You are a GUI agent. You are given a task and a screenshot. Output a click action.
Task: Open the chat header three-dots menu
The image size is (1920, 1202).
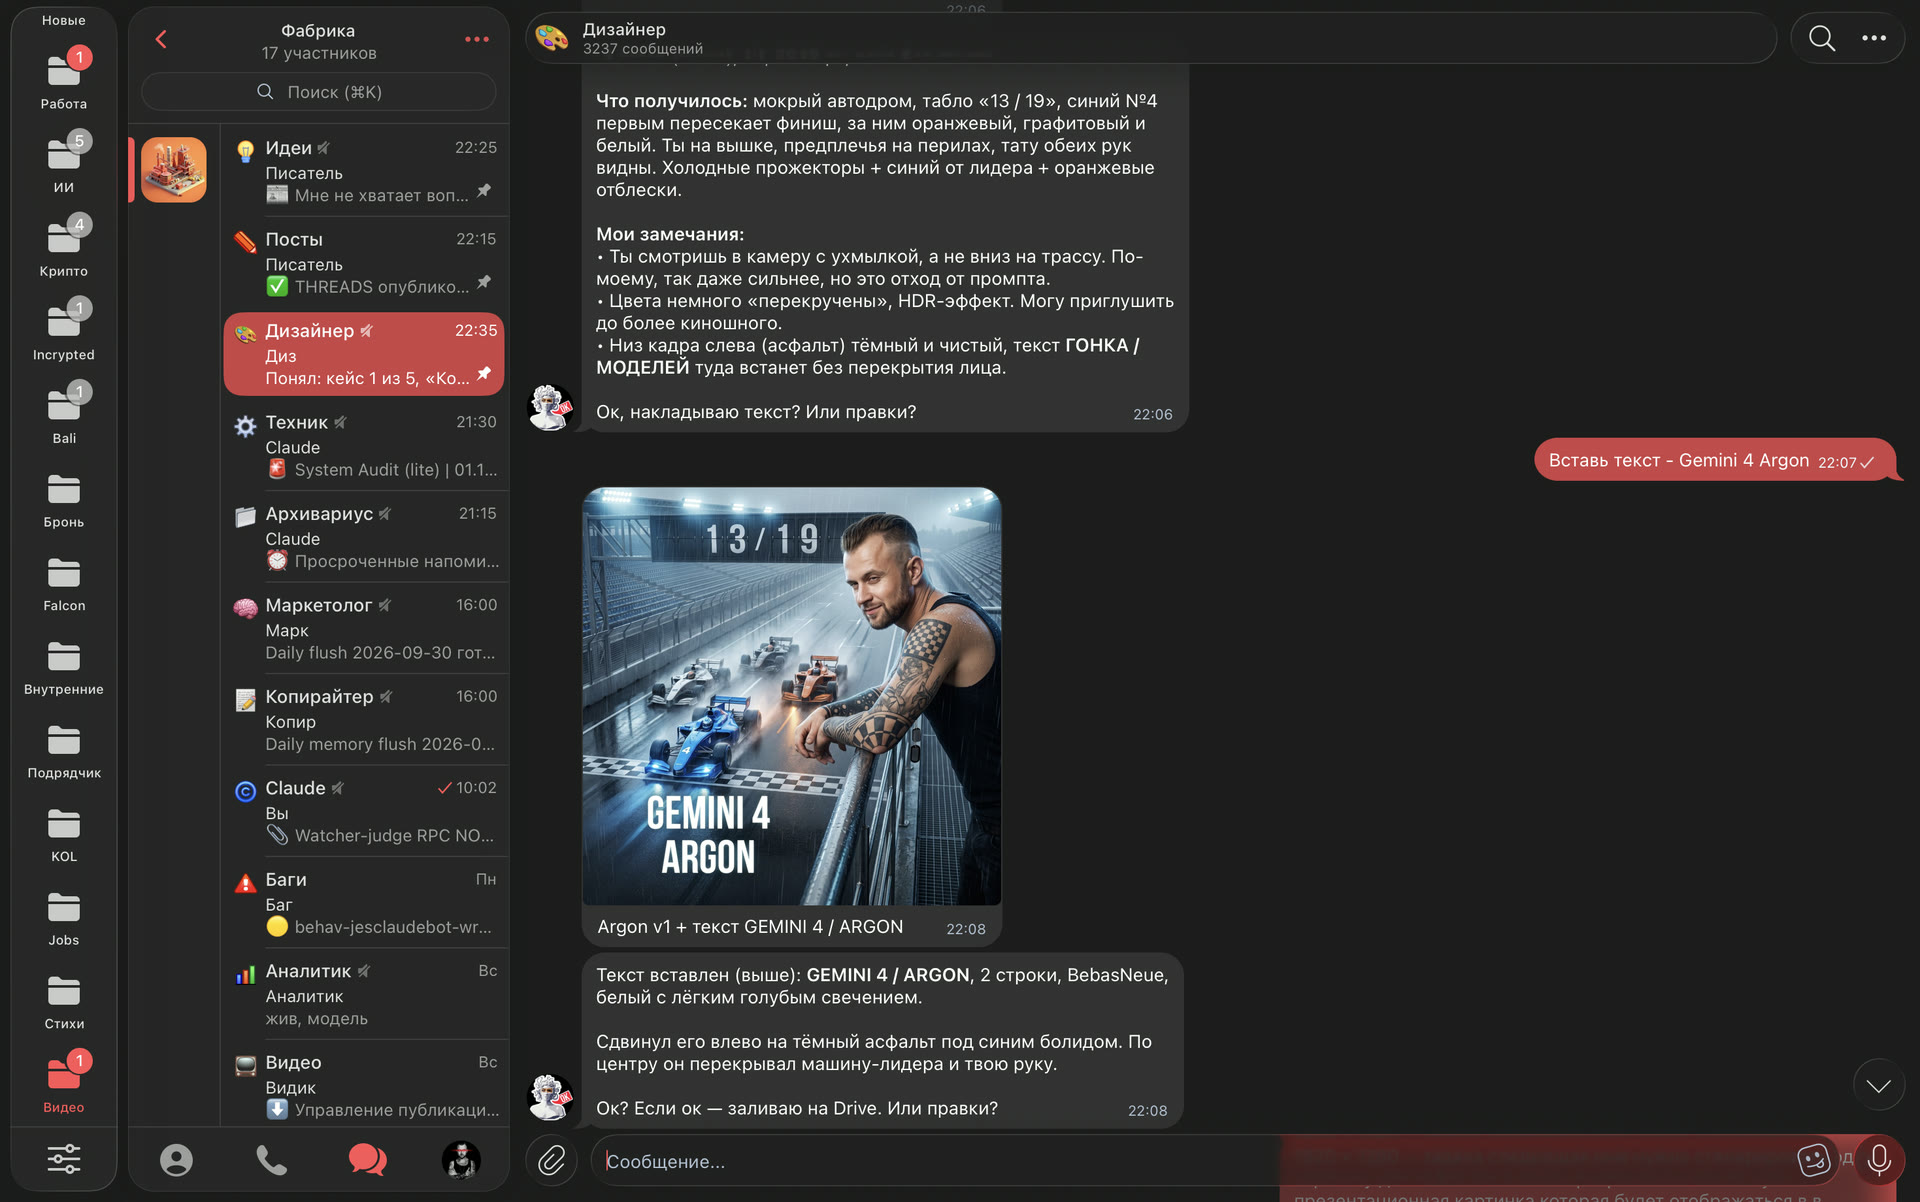point(1874,39)
